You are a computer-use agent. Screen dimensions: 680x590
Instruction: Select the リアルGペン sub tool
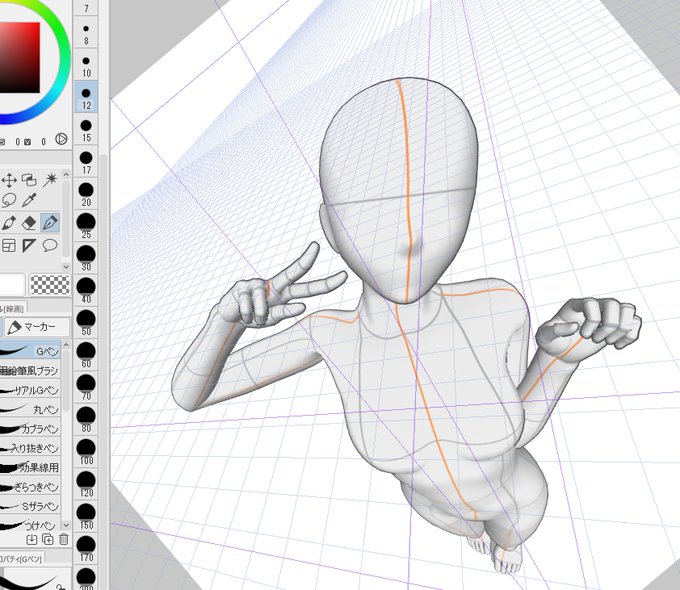[x=30, y=390]
